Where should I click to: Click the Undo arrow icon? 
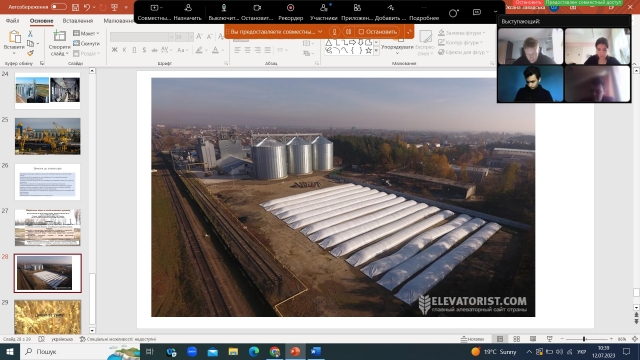click(87, 7)
